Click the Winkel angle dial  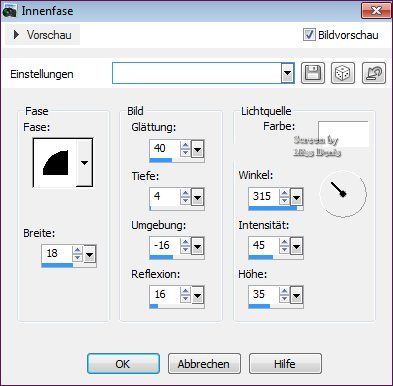click(x=343, y=194)
